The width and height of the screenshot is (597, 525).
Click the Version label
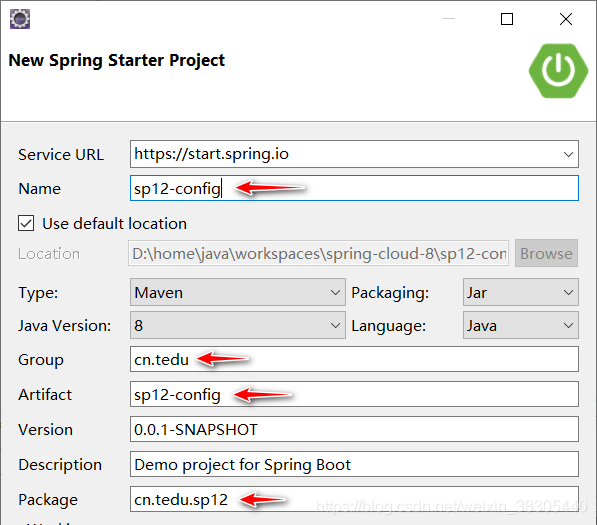(45, 430)
